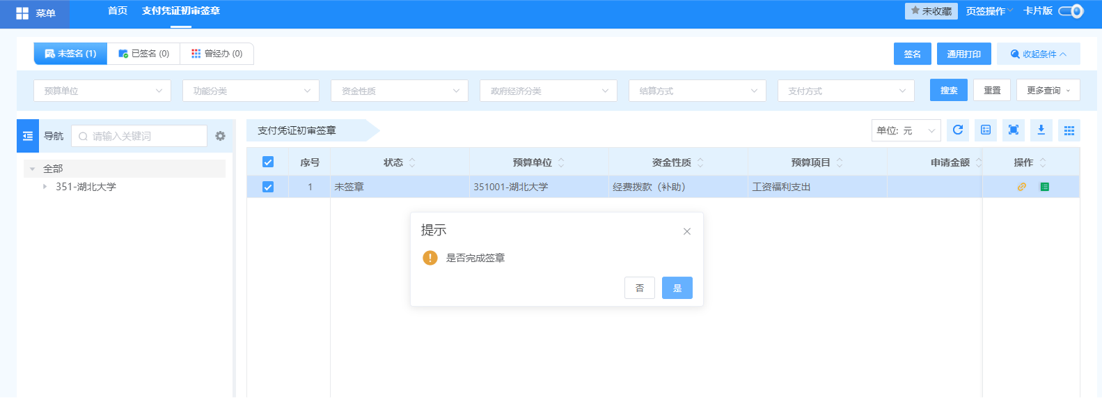
Task: Click the 签名 button
Action: click(912, 53)
